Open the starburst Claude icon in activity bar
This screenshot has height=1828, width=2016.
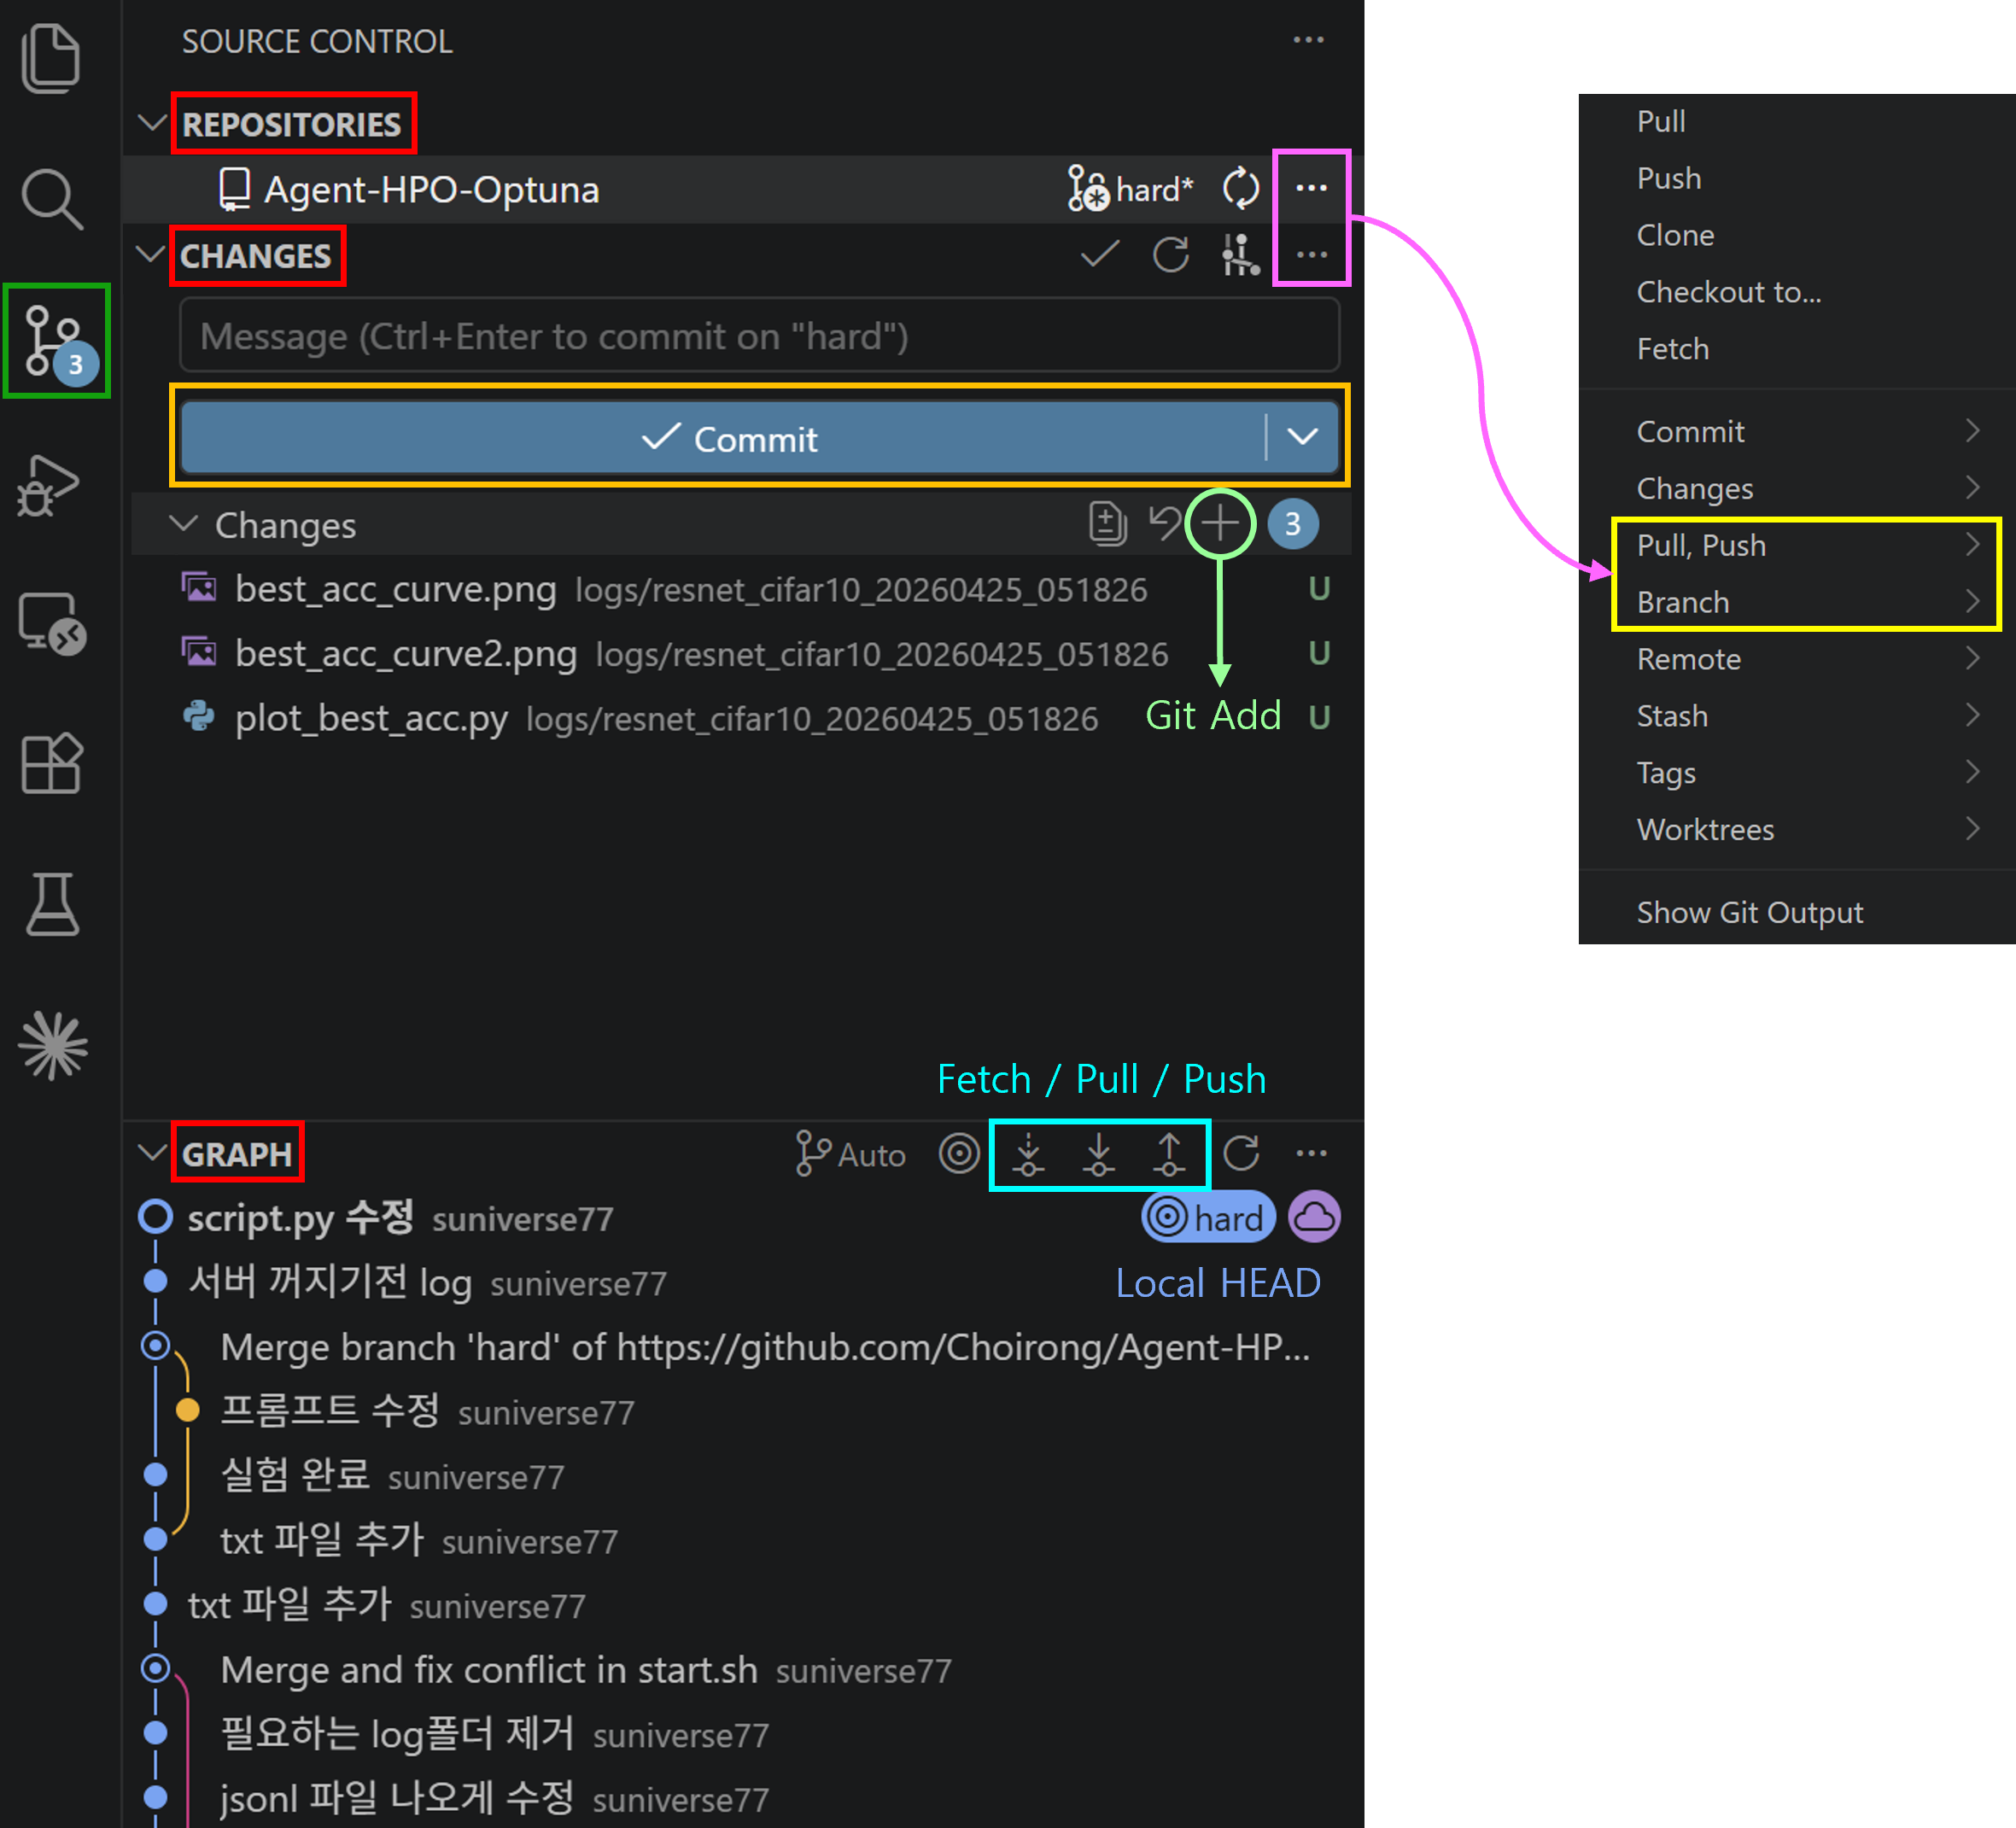[x=53, y=1046]
